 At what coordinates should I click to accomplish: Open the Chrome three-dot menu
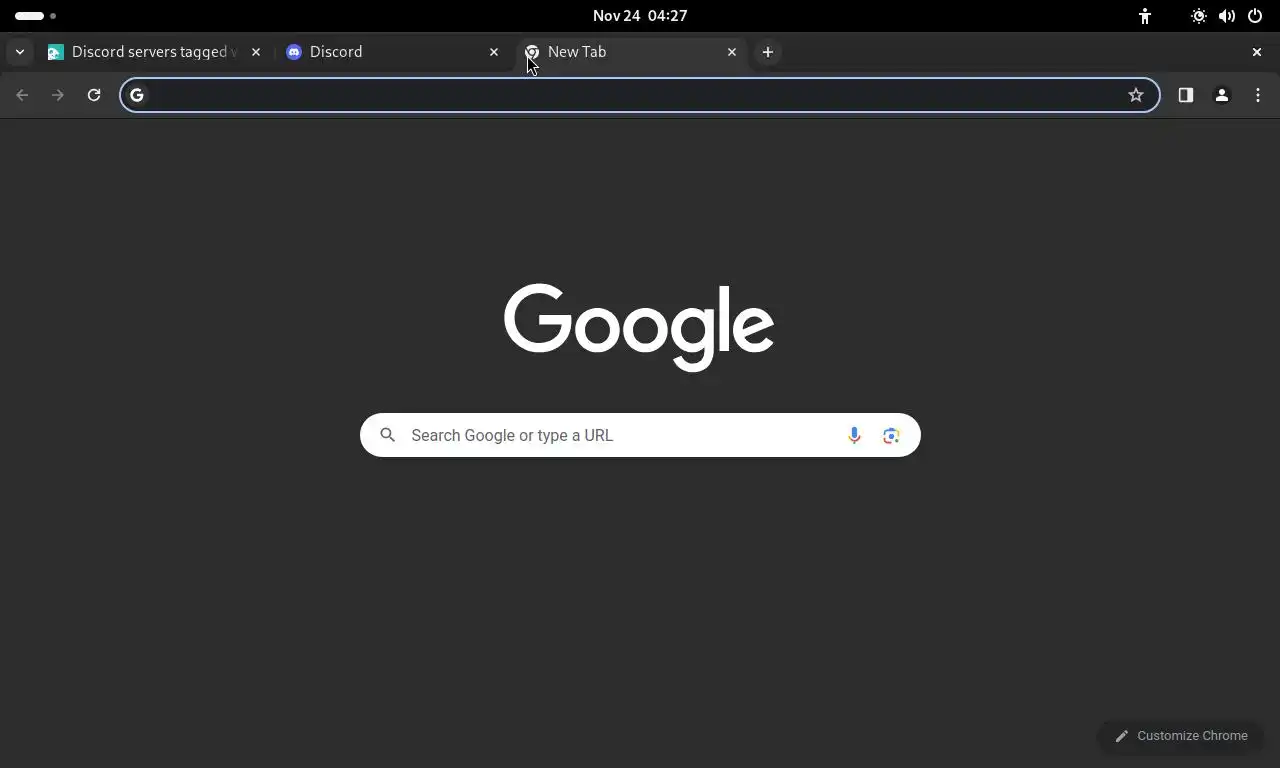1258,95
